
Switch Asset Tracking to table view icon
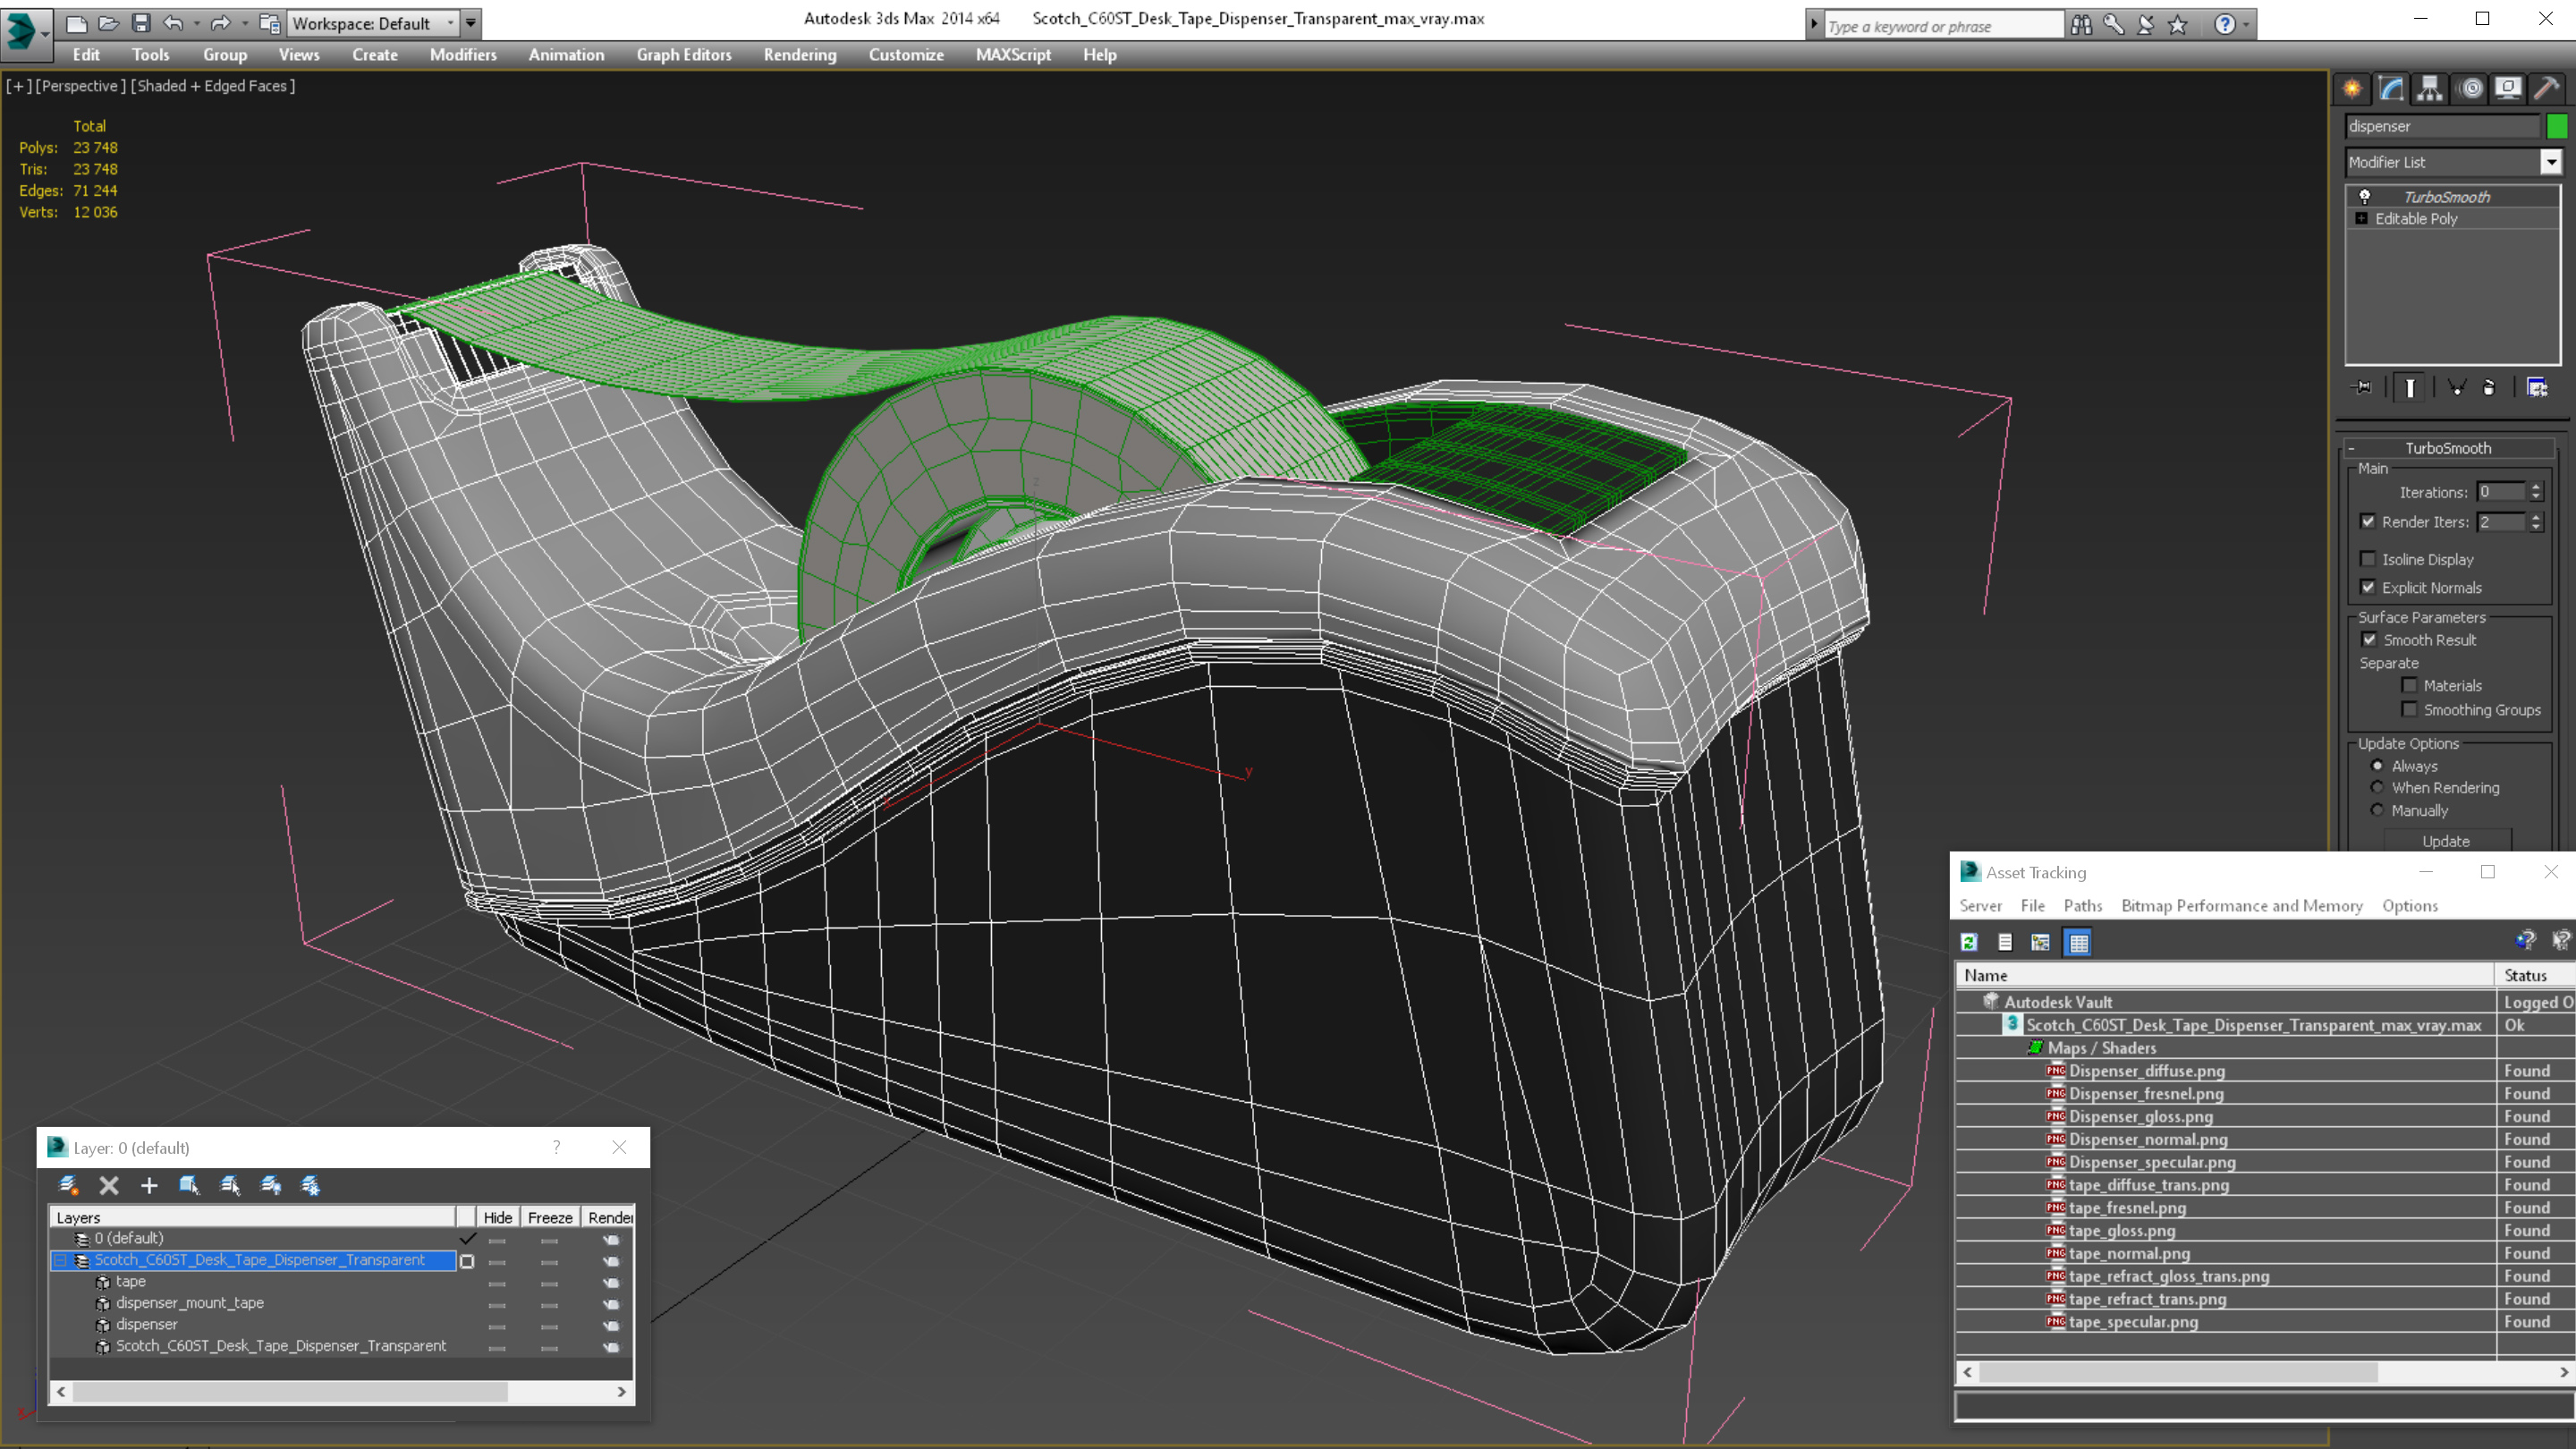(x=2079, y=942)
